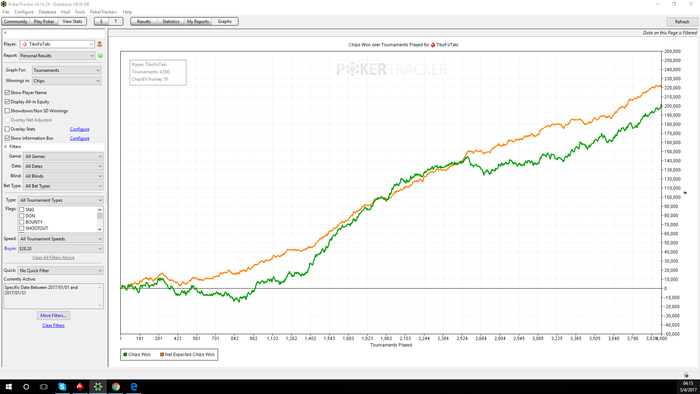Collapse the Filters section expander
The image size is (700, 394).
coord(6,146)
